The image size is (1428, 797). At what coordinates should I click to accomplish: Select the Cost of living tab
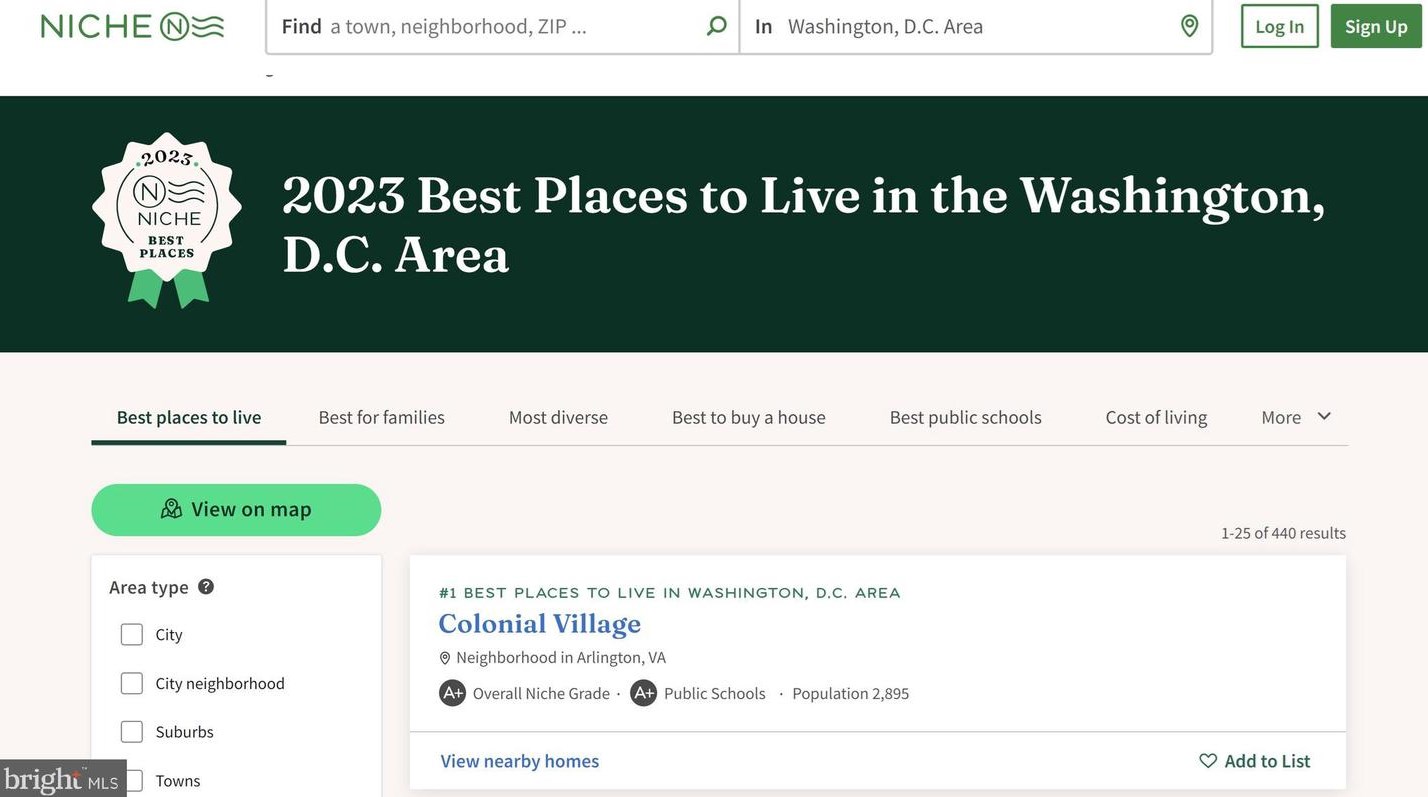[1156, 417]
